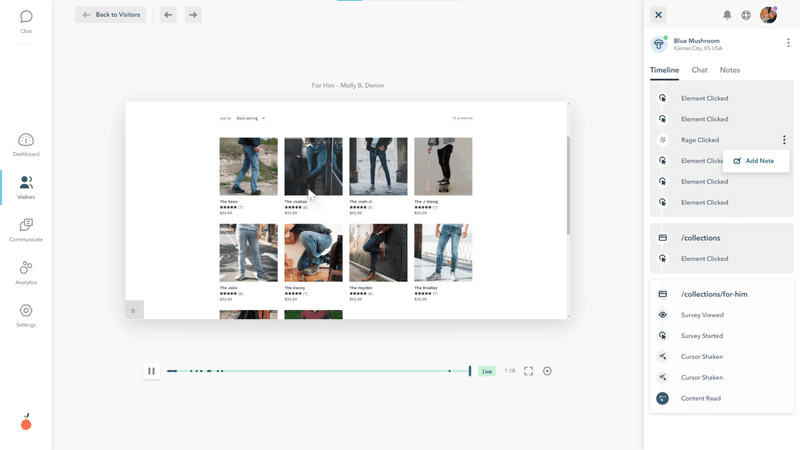Open the Best selling sort dropdown
The width and height of the screenshot is (800, 450).
(x=250, y=118)
